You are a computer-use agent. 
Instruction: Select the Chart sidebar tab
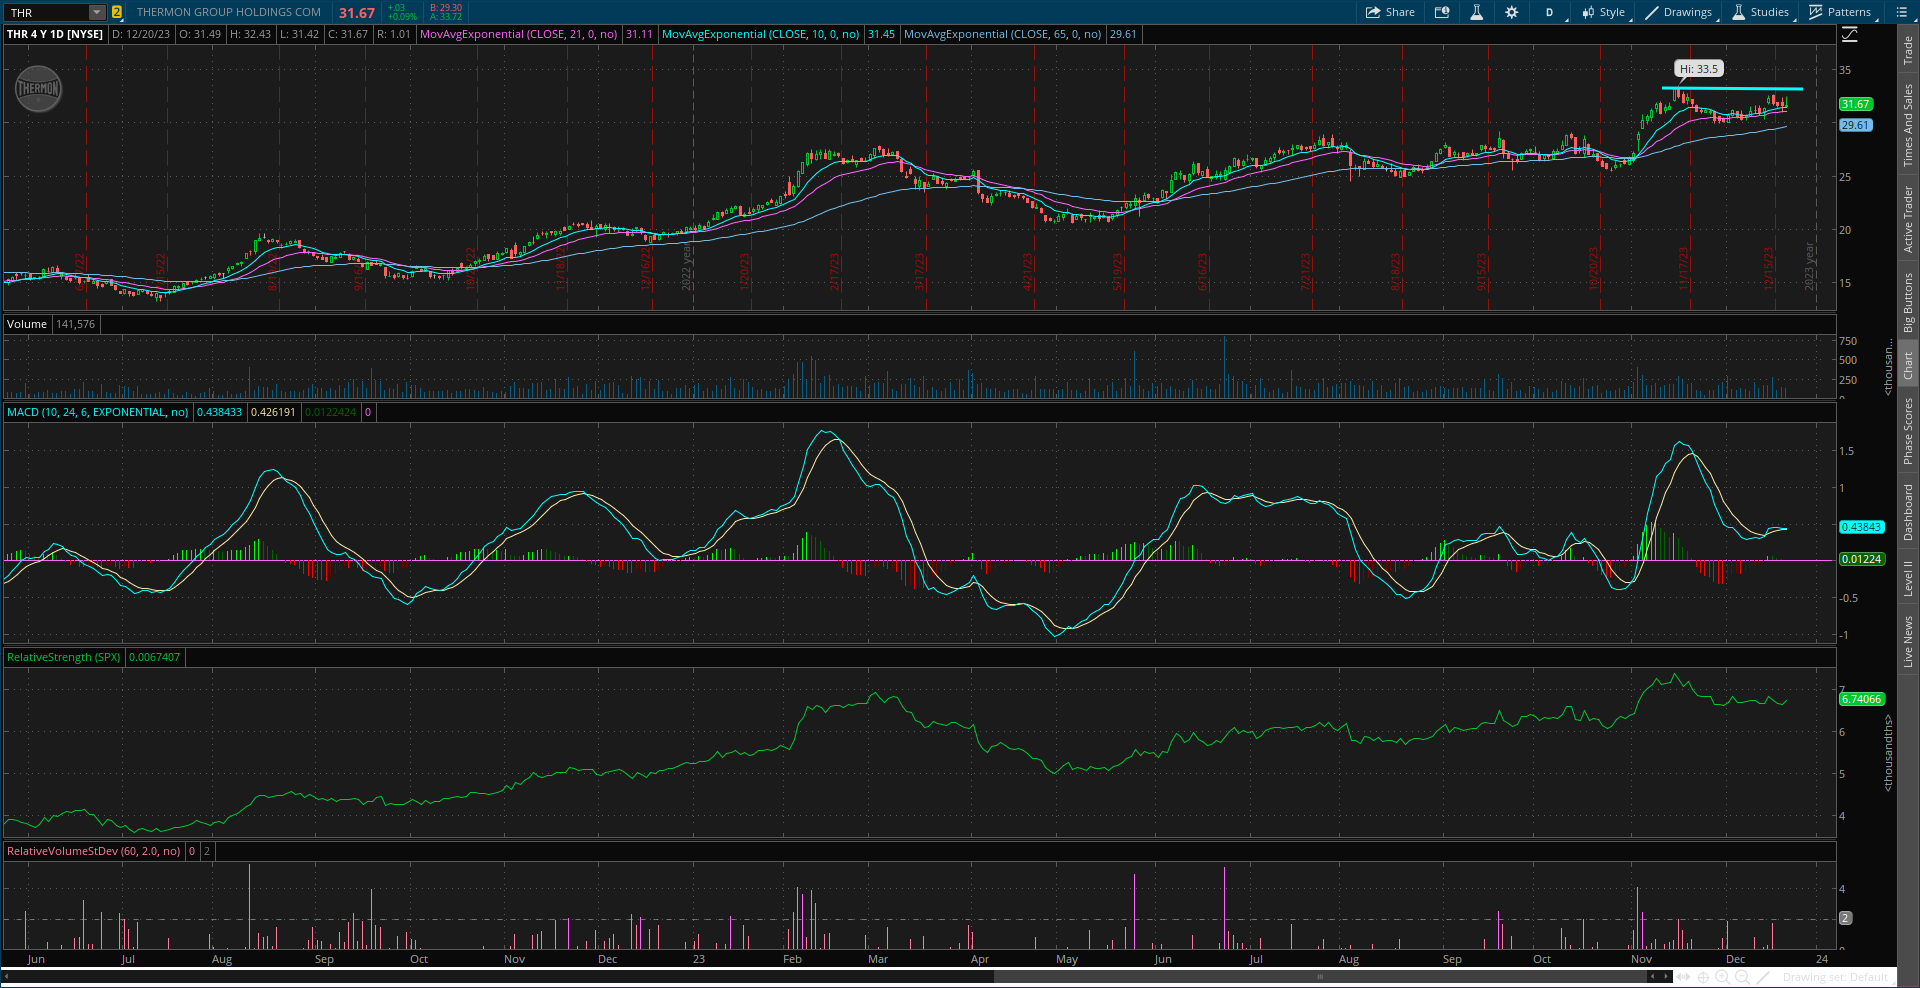tap(1908, 365)
